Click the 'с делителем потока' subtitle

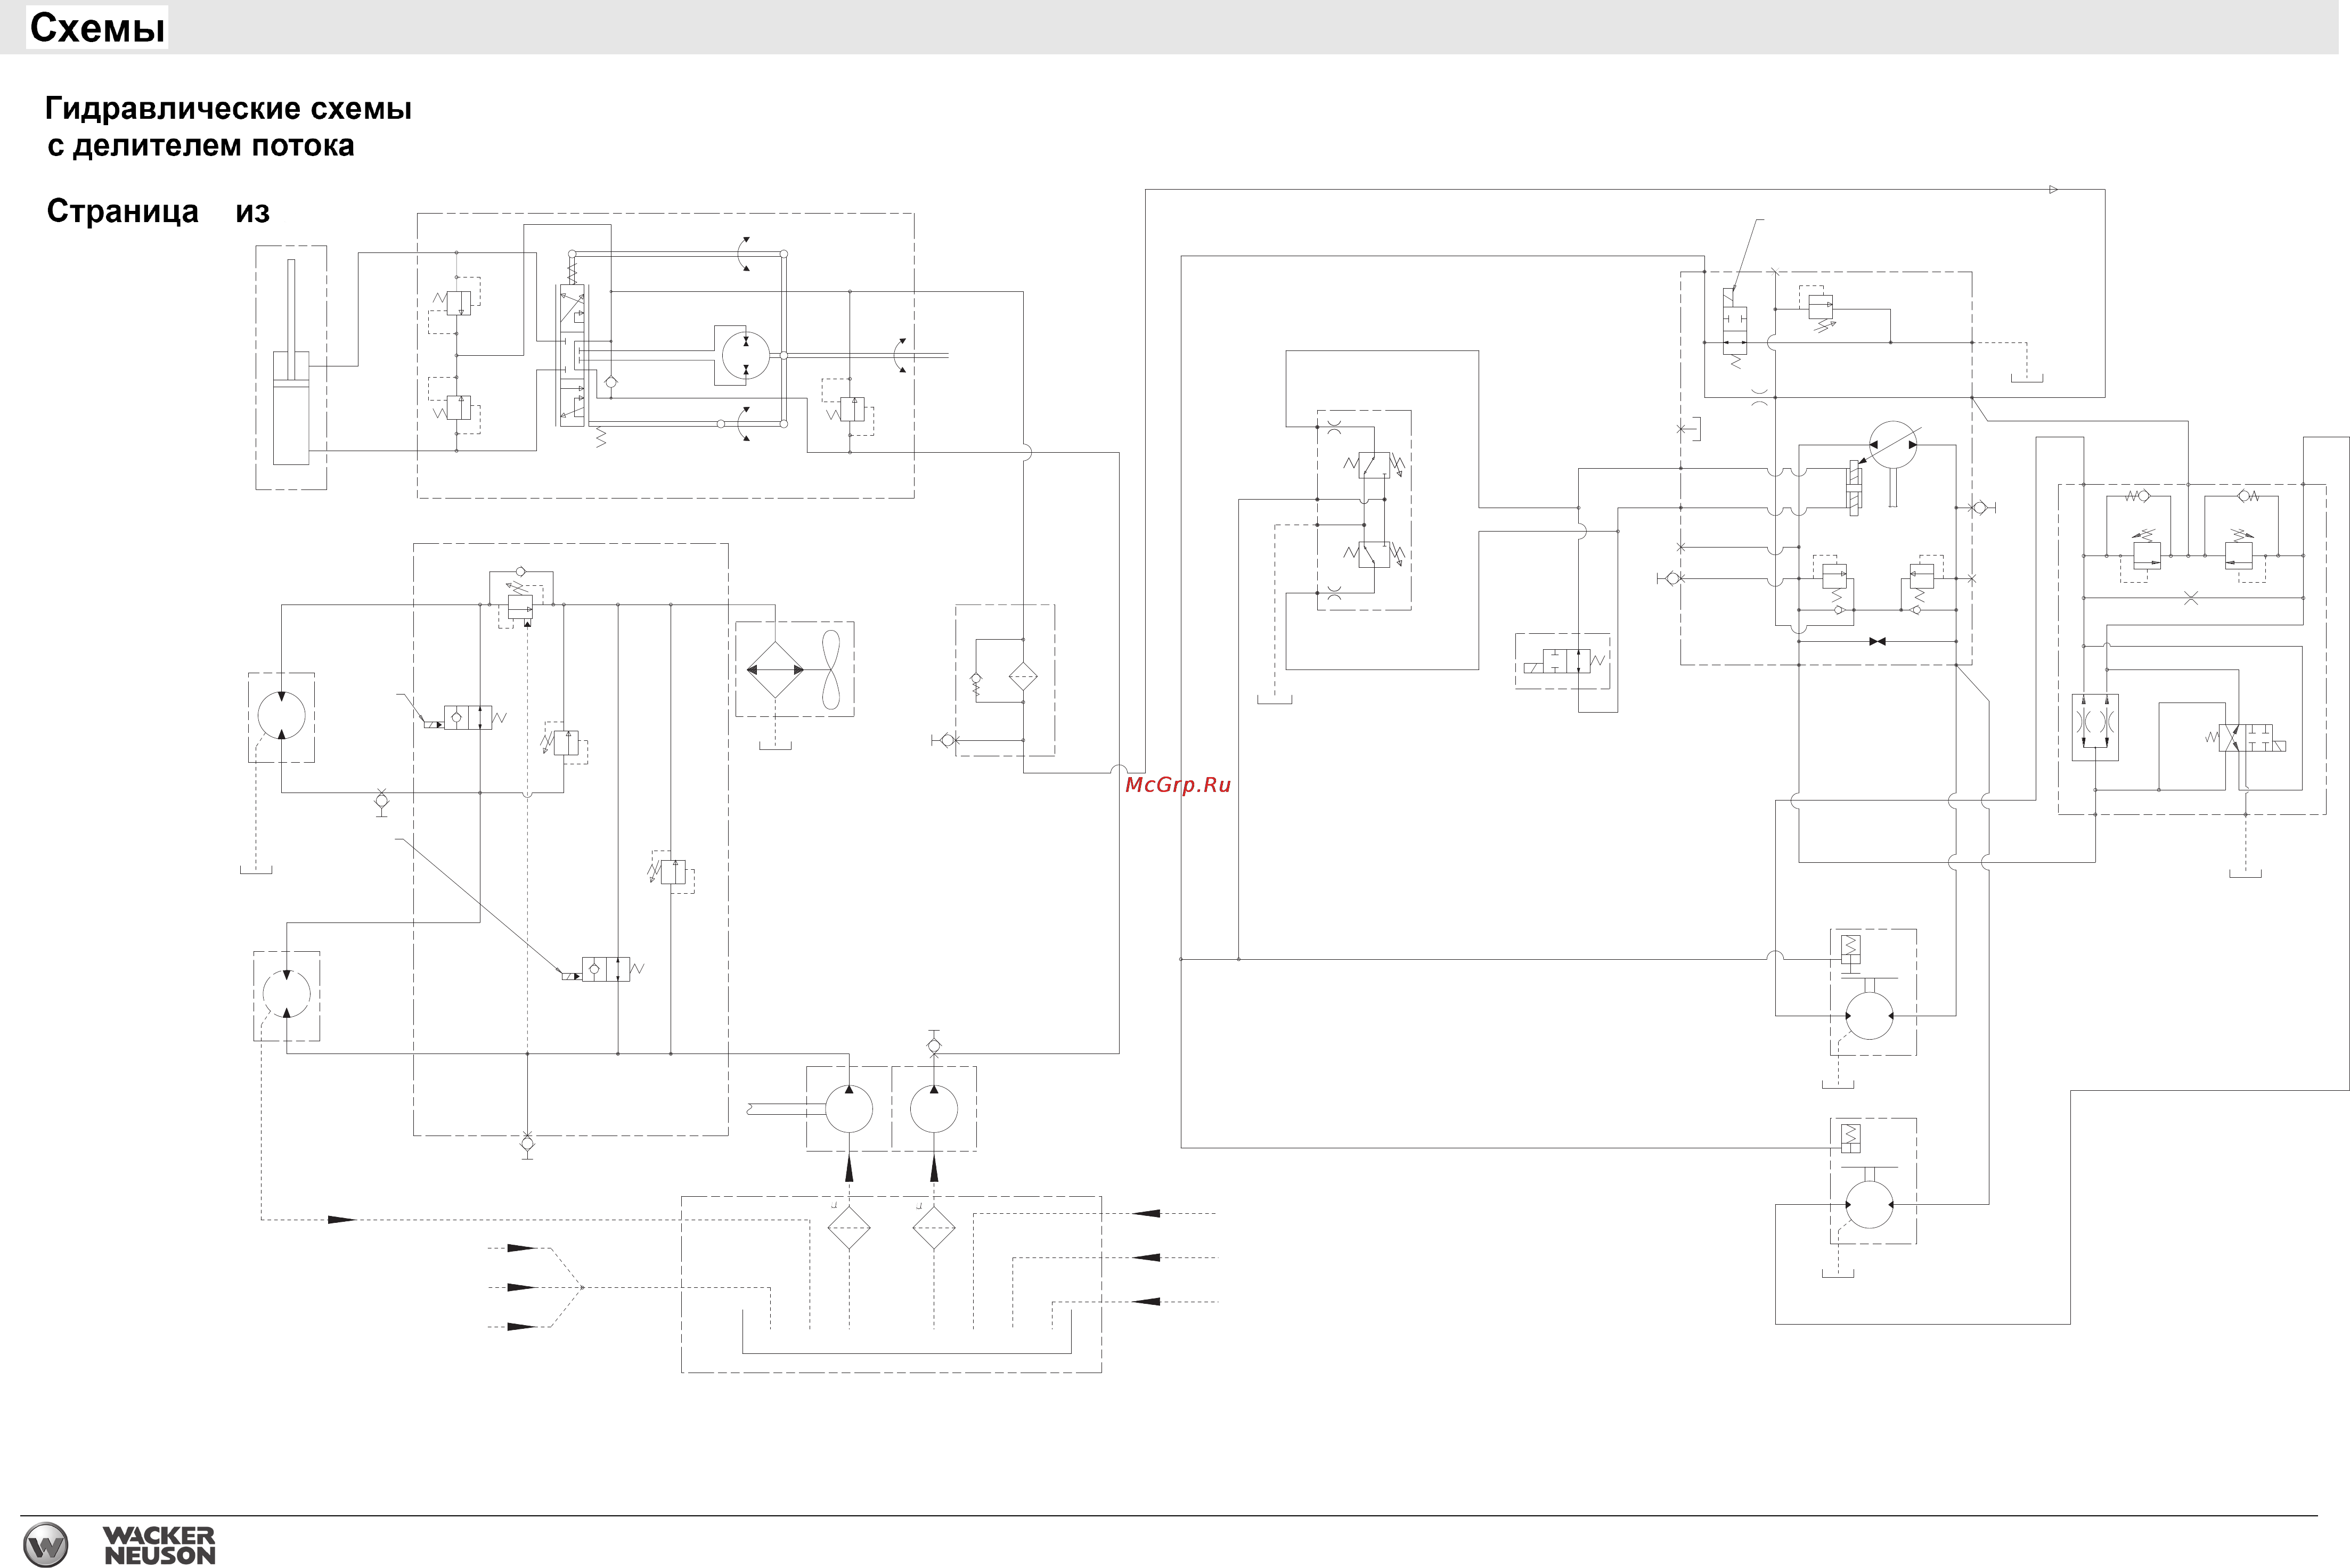click(x=201, y=146)
